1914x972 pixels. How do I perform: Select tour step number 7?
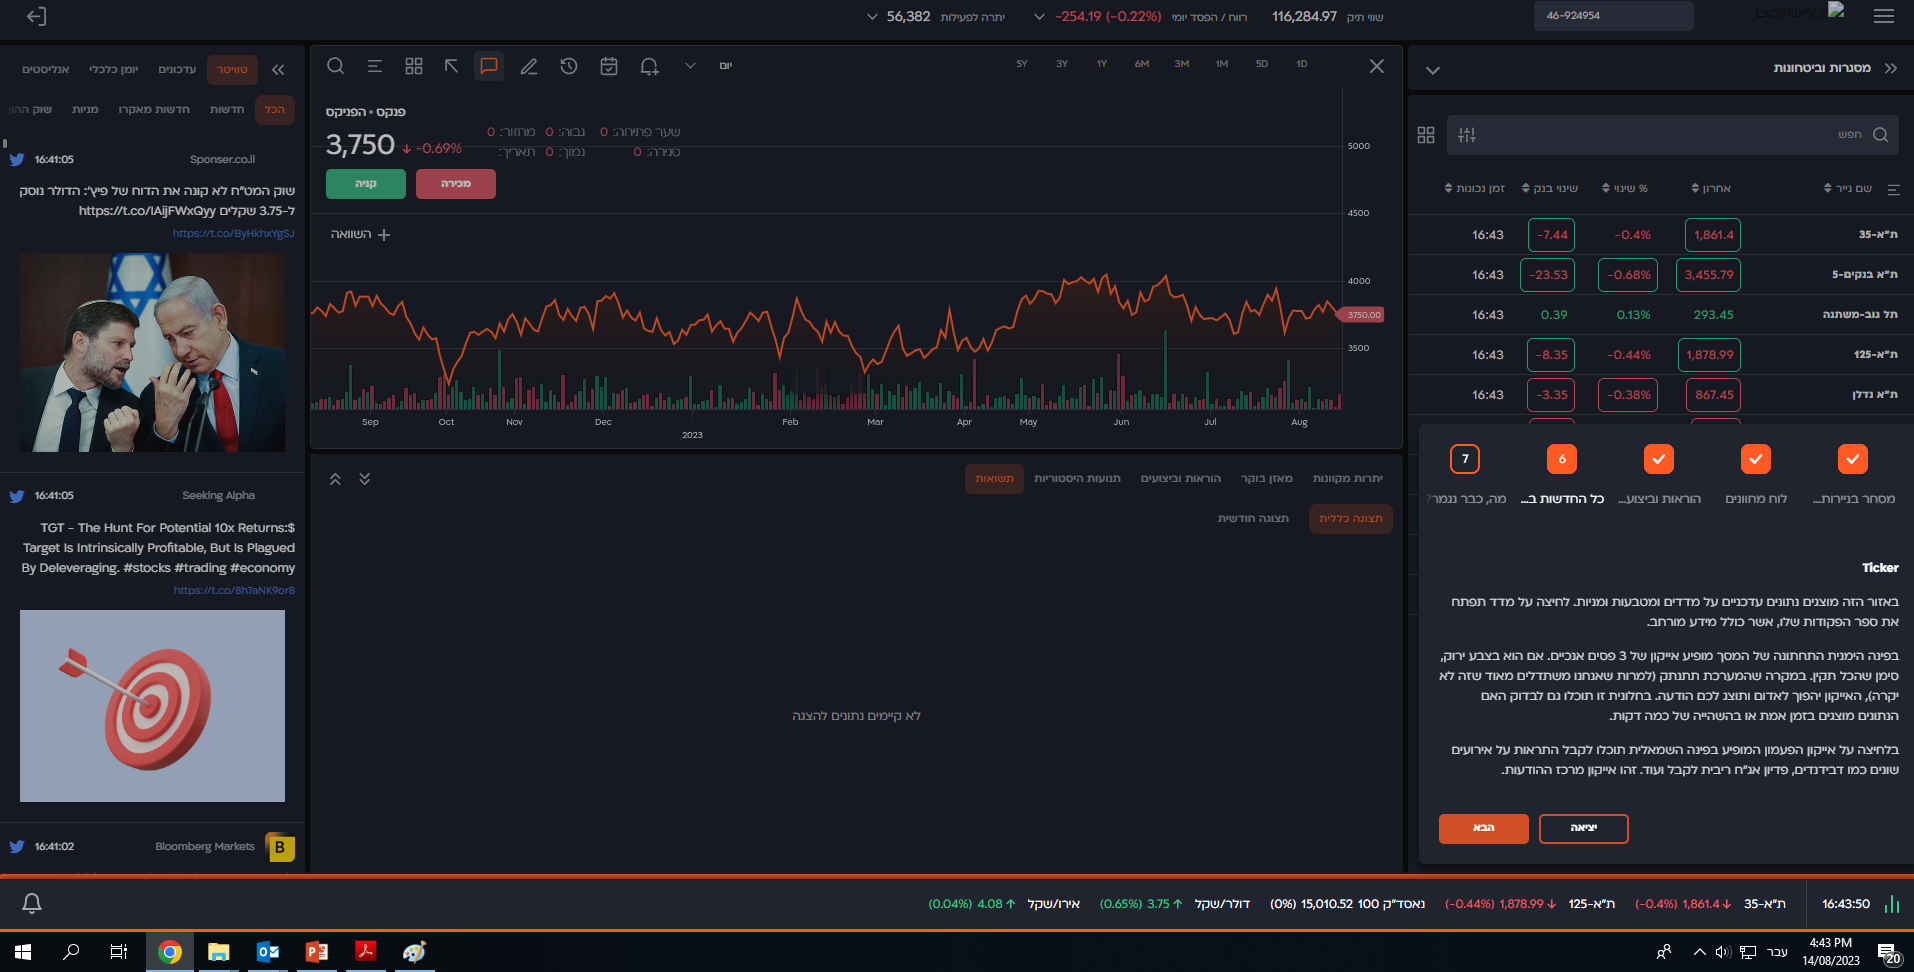click(1465, 459)
